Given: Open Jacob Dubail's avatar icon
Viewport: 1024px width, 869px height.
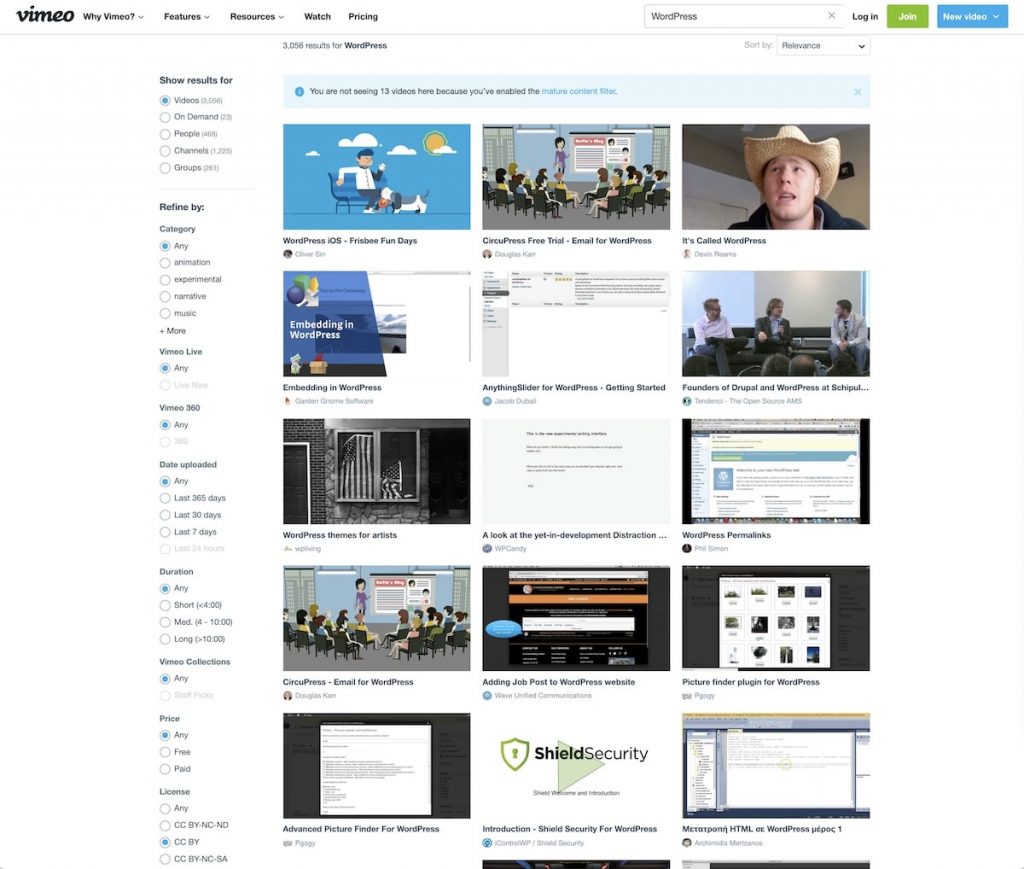Looking at the screenshot, I should coord(487,401).
